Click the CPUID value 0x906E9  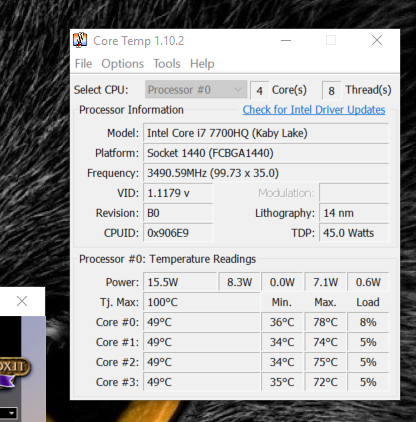[x=178, y=233]
